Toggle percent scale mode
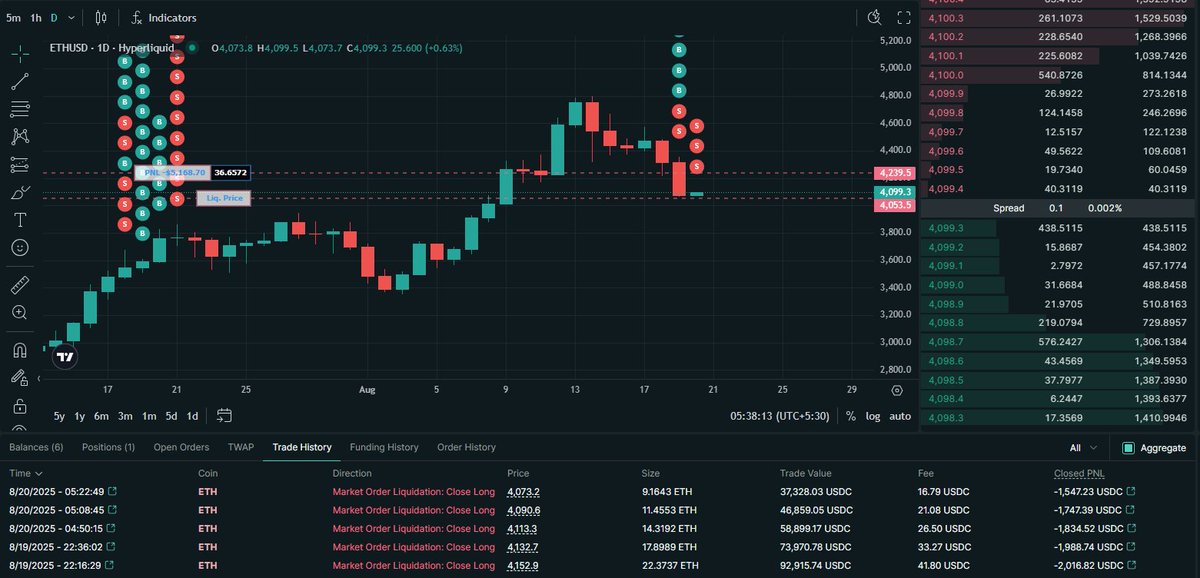The height and width of the screenshot is (578, 1200). [850, 416]
